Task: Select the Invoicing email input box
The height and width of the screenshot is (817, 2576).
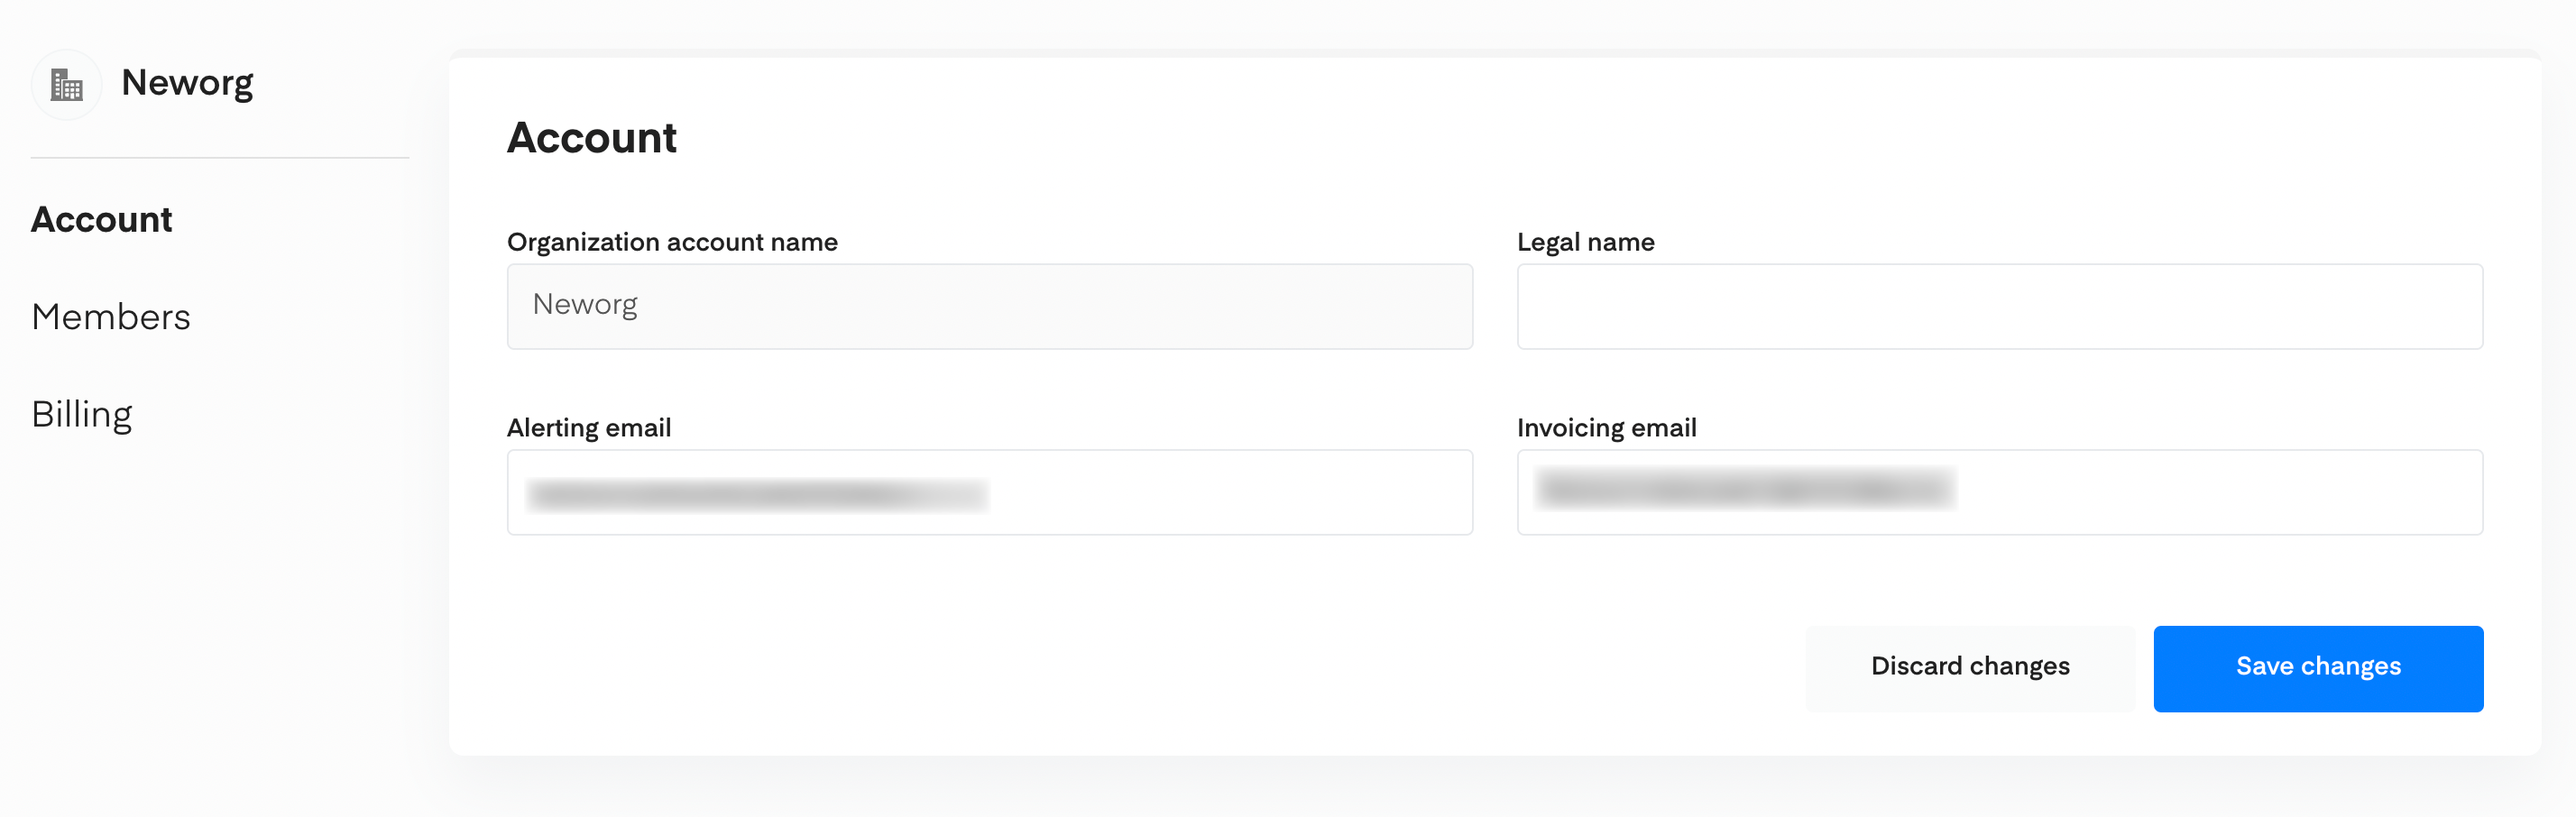Action: click(x=2000, y=492)
